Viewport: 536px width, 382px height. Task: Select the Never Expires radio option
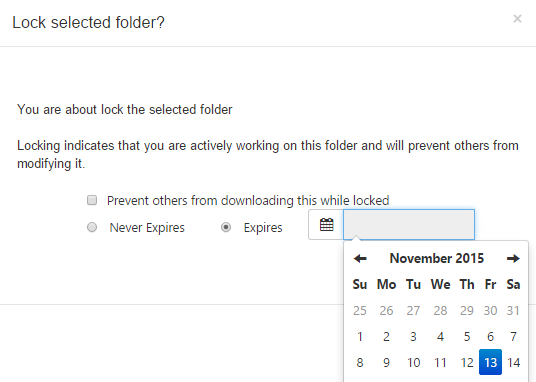pyautogui.click(x=92, y=227)
